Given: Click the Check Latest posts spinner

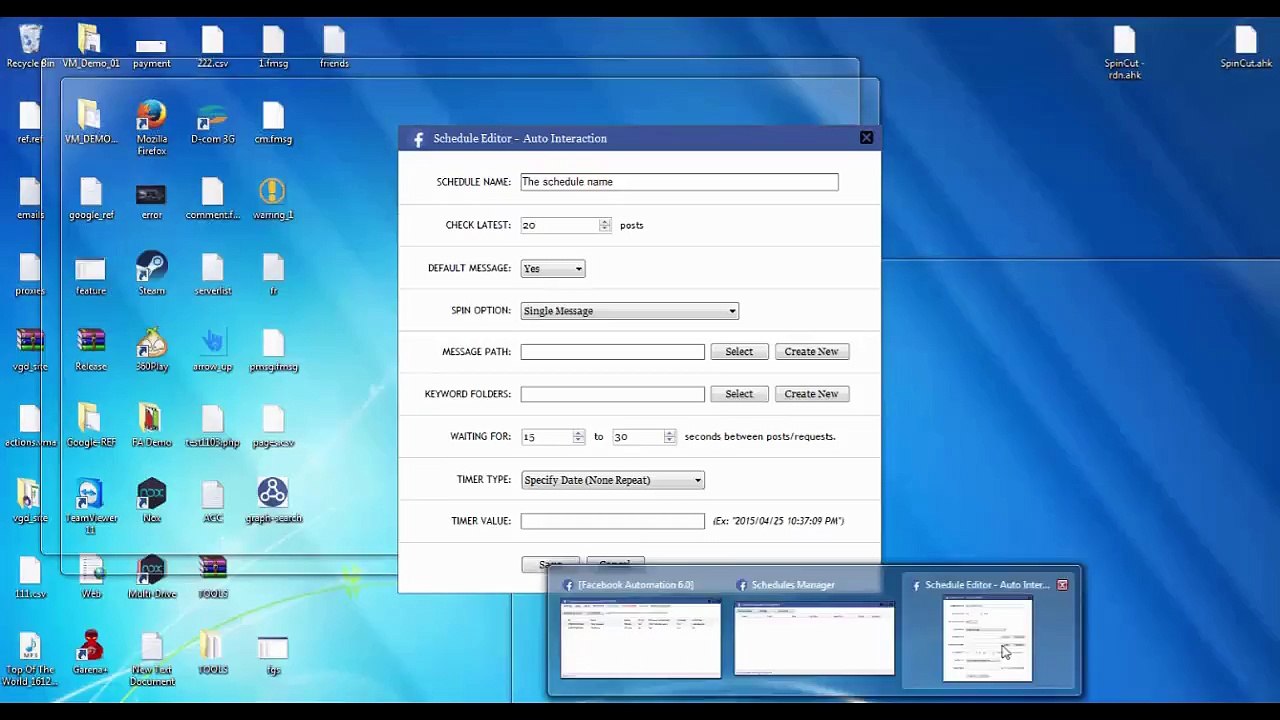Looking at the screenshot, I should pos(604,225).
